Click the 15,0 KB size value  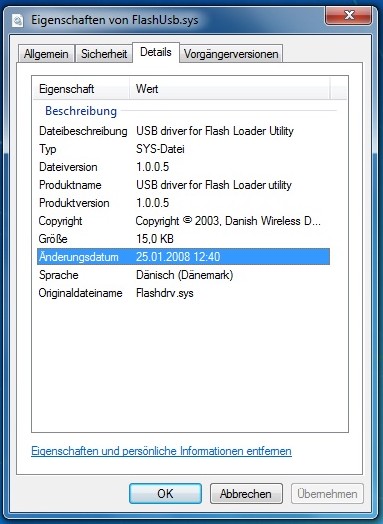pos(155,239)
